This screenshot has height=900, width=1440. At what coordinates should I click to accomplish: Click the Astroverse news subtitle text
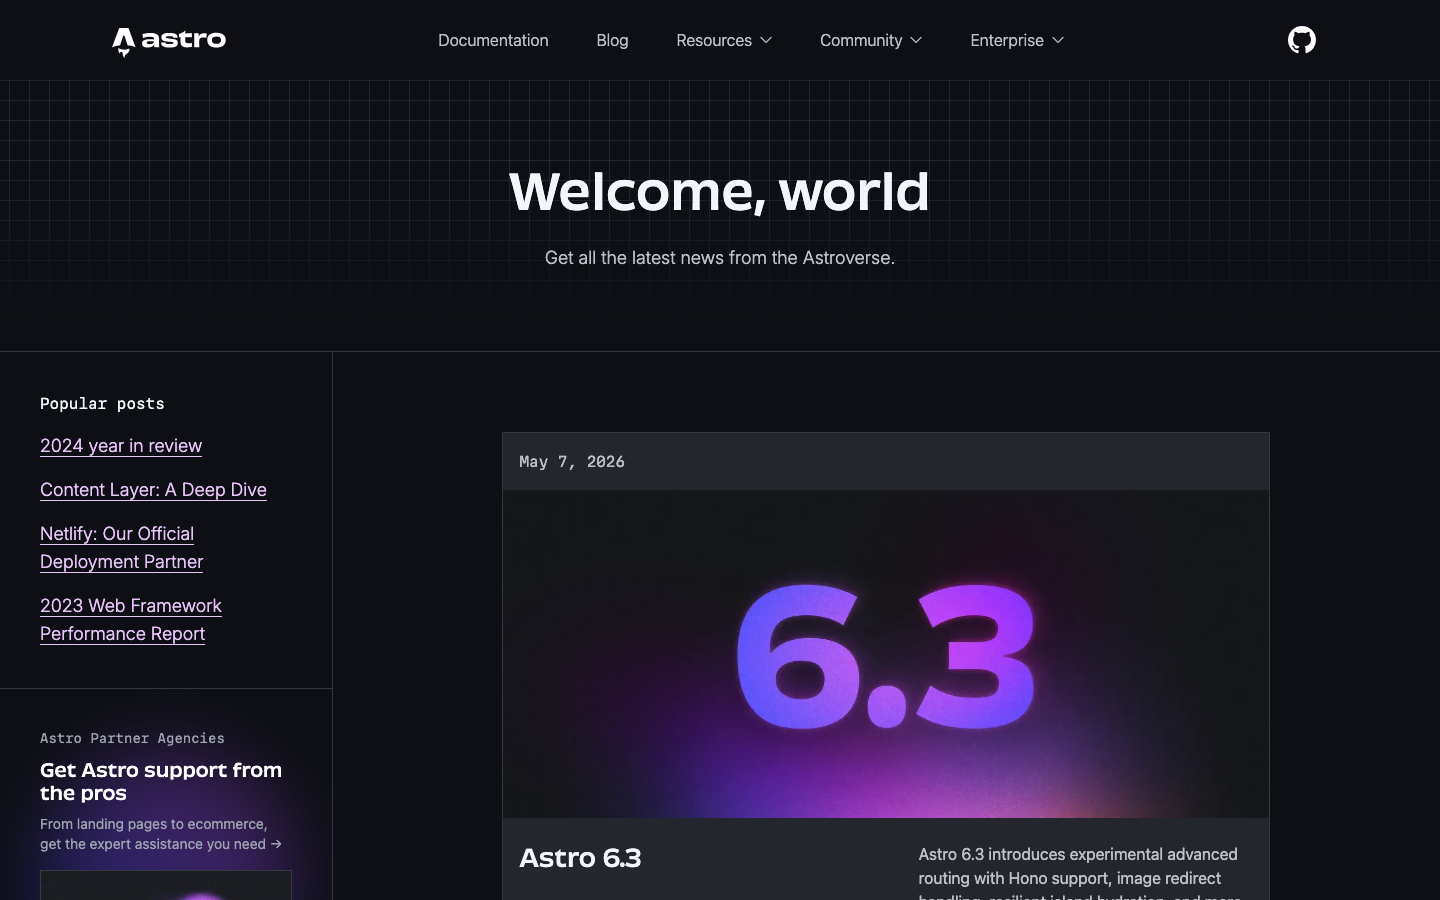tap(720, 258)
